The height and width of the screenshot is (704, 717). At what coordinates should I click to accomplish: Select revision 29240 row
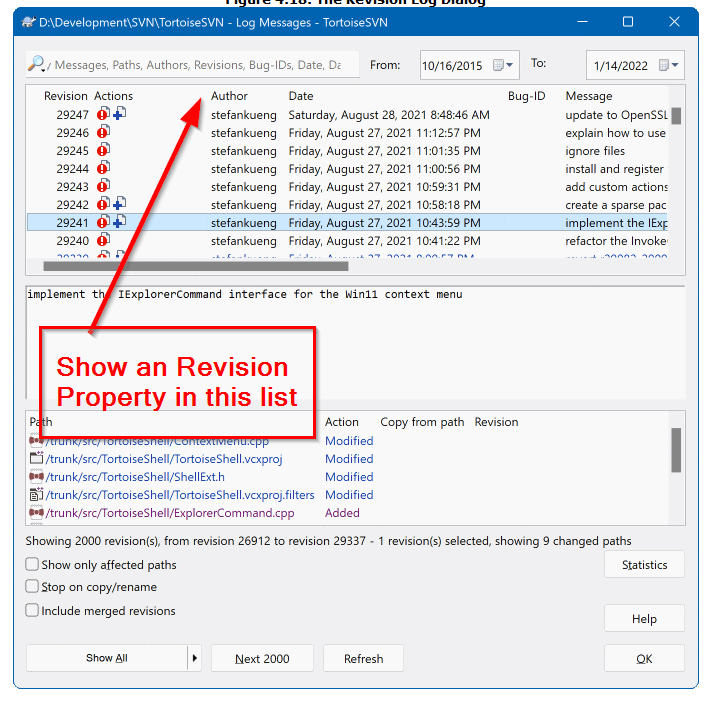[348, 240]
